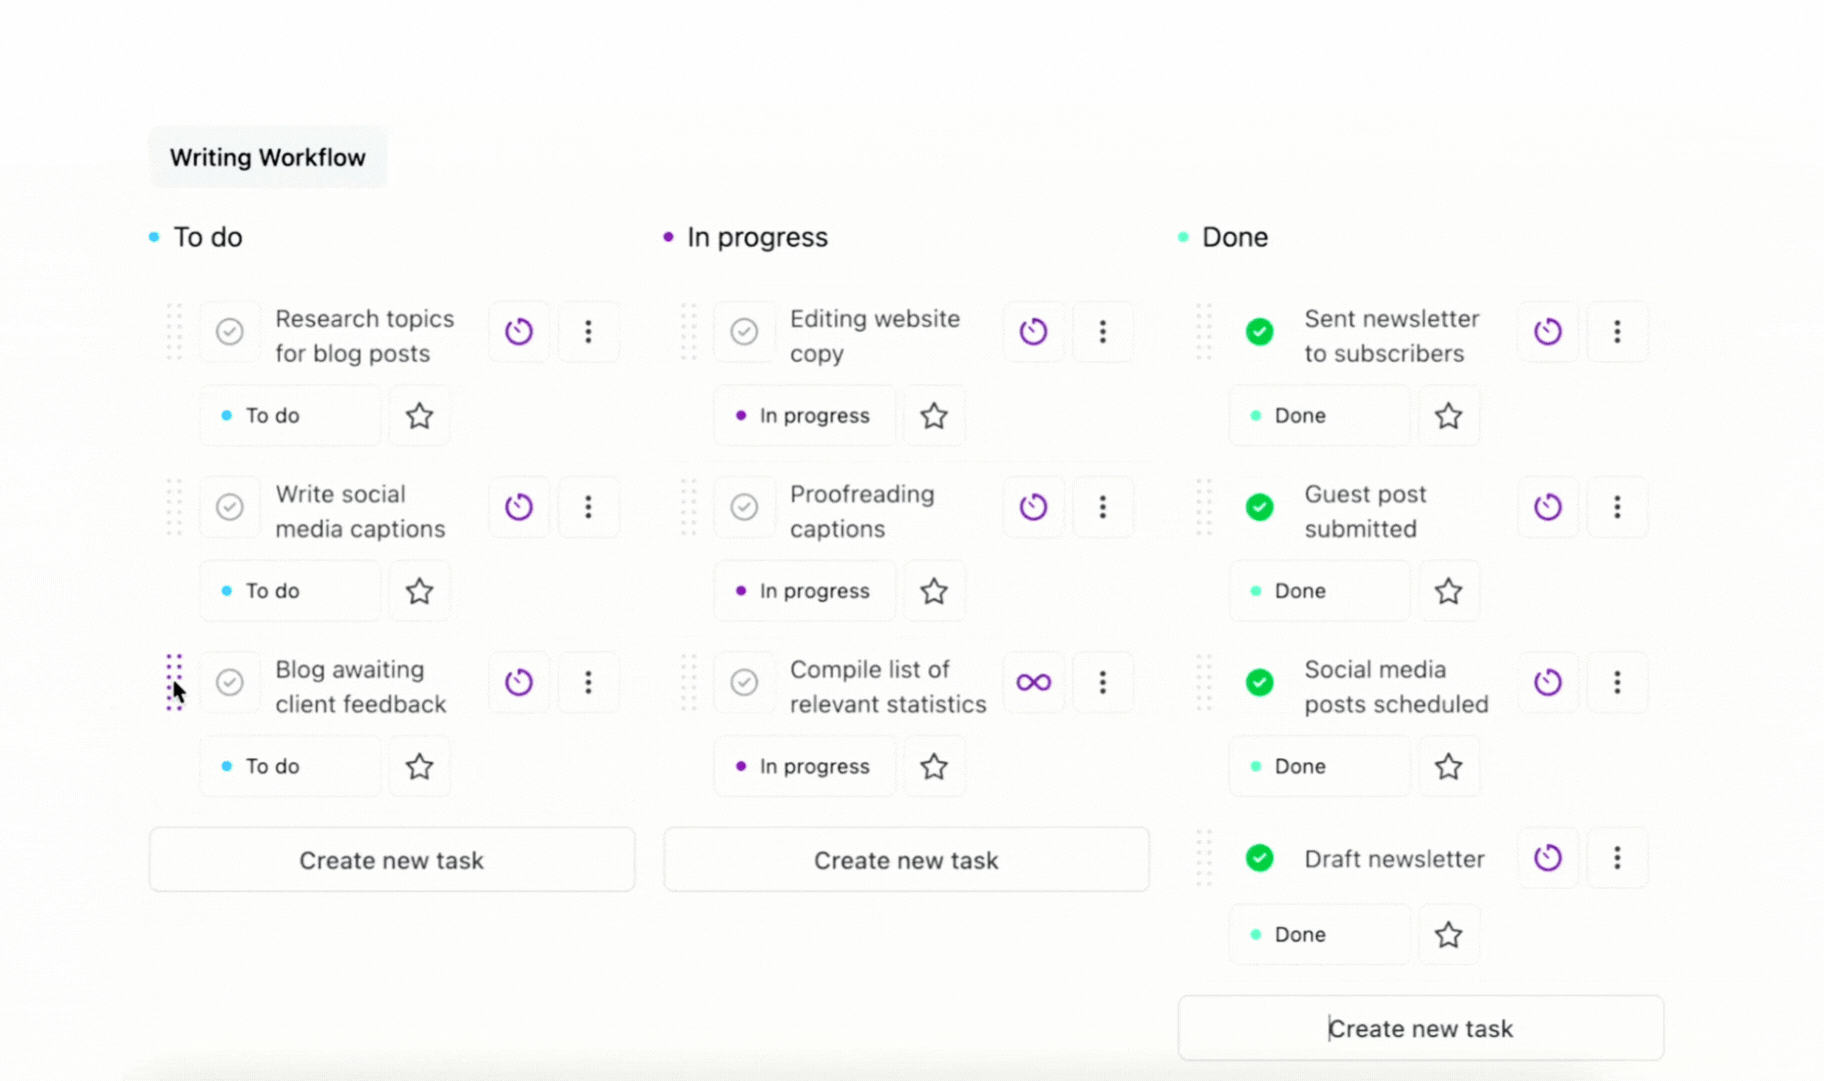The height and width of the screenshot is (1081, 1824).
Task: Start the timer on Research topics for blog posts
Action: pyautogui.click(x=519, y=331)
